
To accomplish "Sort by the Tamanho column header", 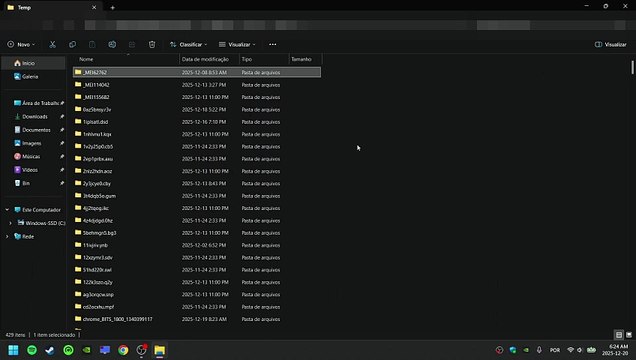I will 305,59.
